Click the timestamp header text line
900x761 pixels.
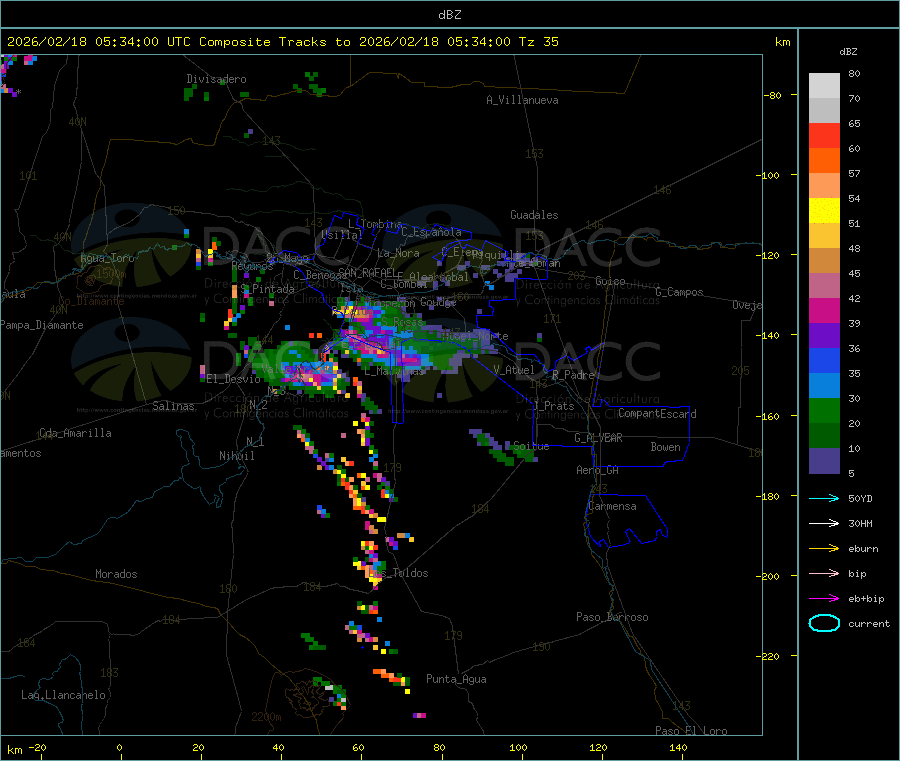click(282, 42)
